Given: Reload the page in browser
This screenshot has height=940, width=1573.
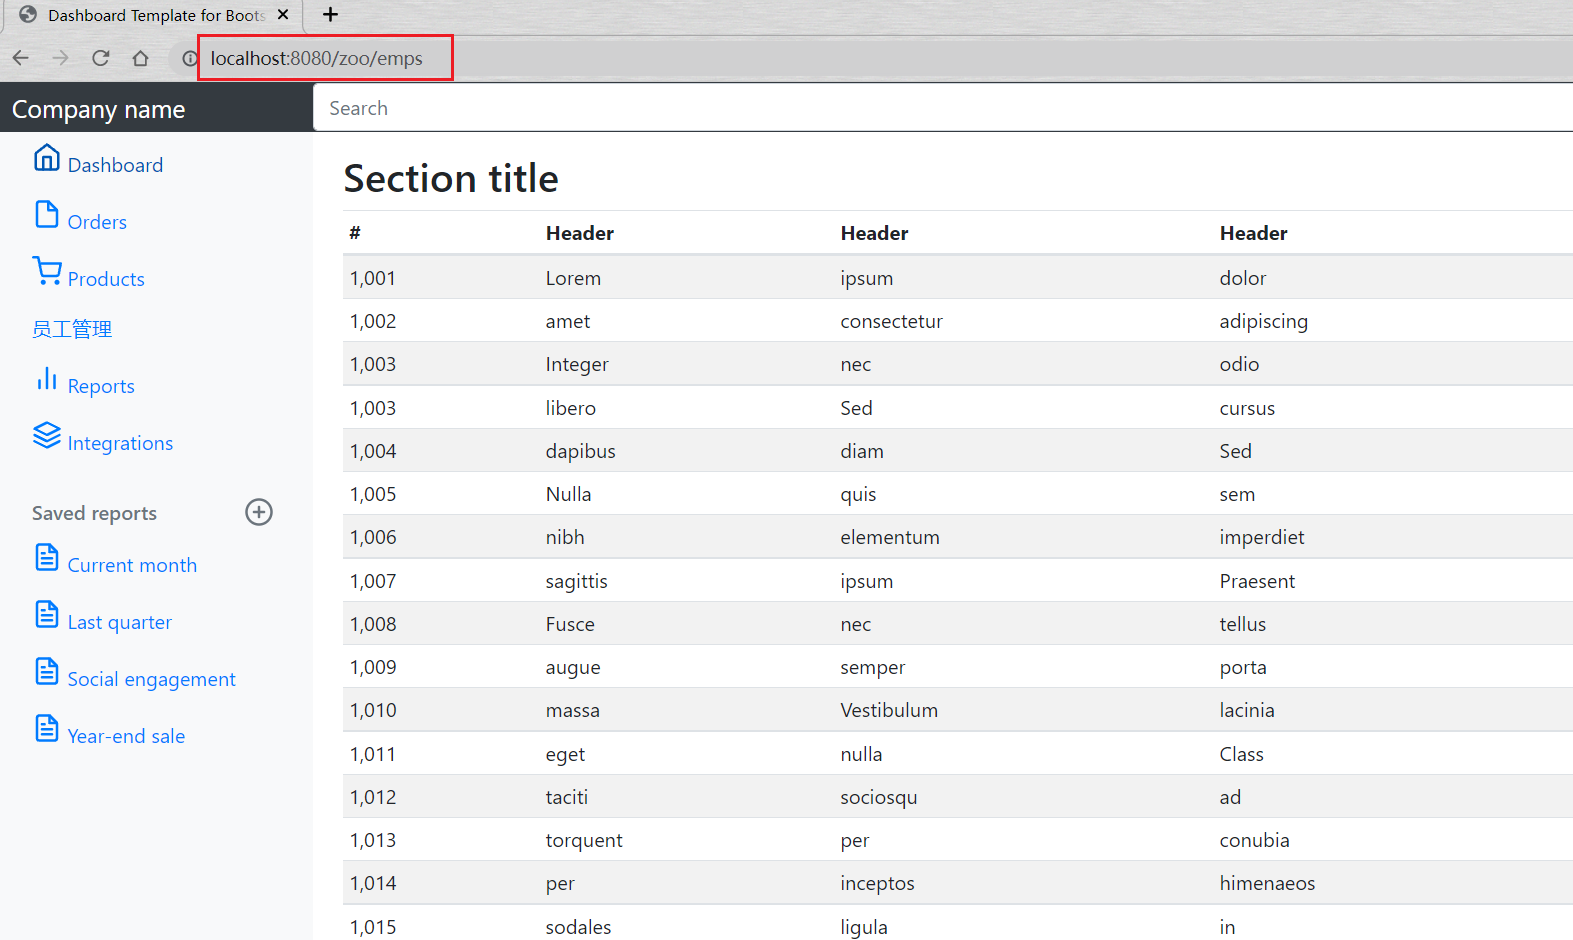Looking at the screenshot, I should (x=100, y=58).
